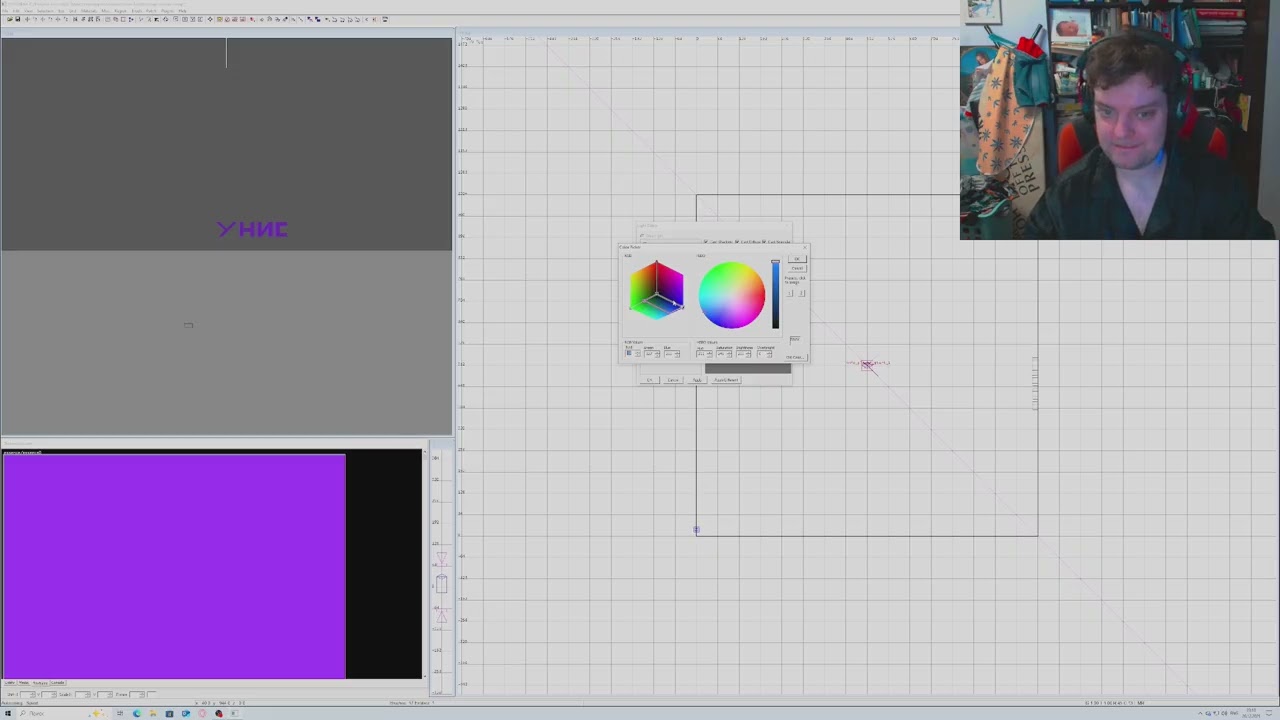Click OK in the Light Editor
1280x720 pixels.
pyautogui.click(x=650, y=380)
